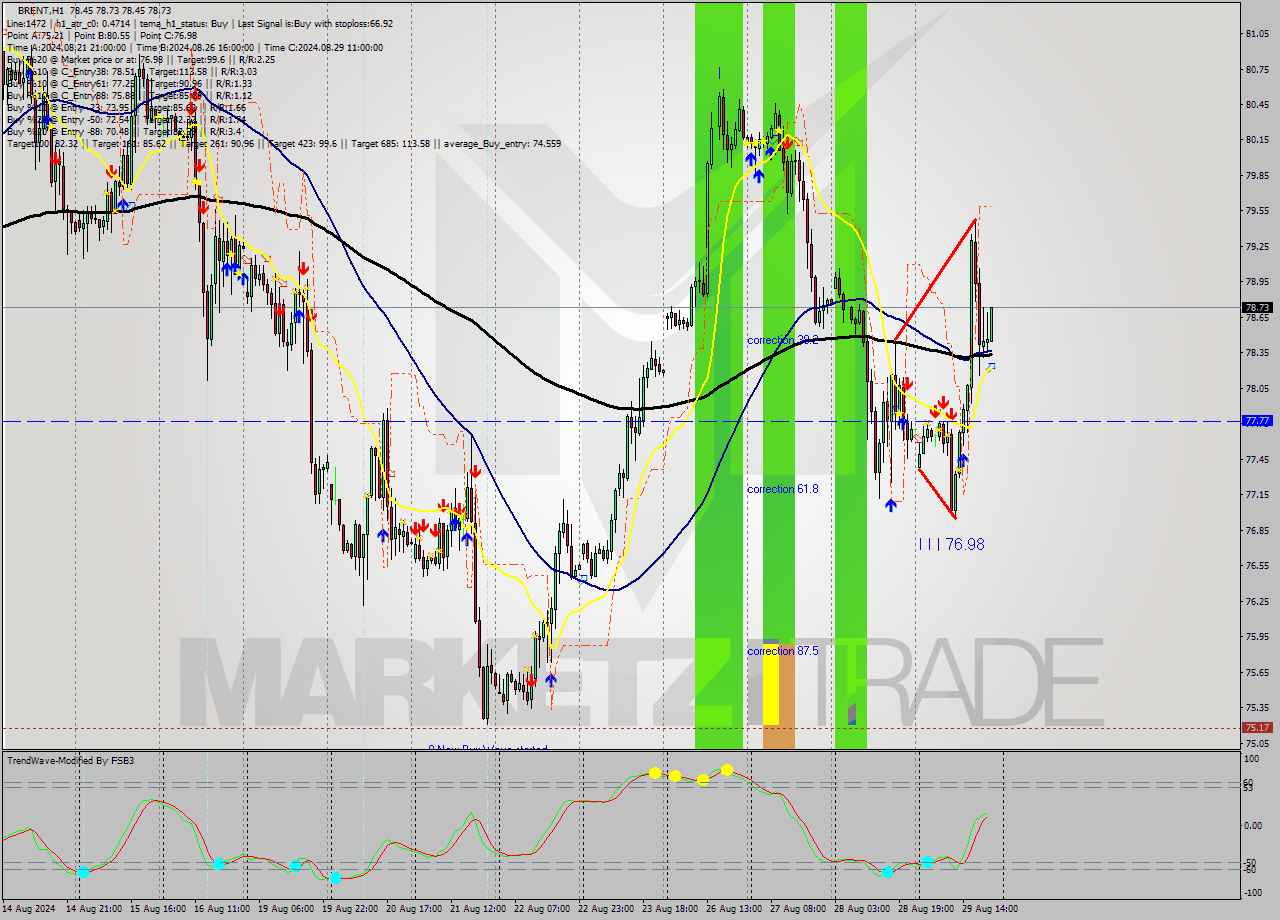The width and height of the screenshot is (1280, 920).
Task: Click the 77.15 price scale value
Action: pos(1257,495)
